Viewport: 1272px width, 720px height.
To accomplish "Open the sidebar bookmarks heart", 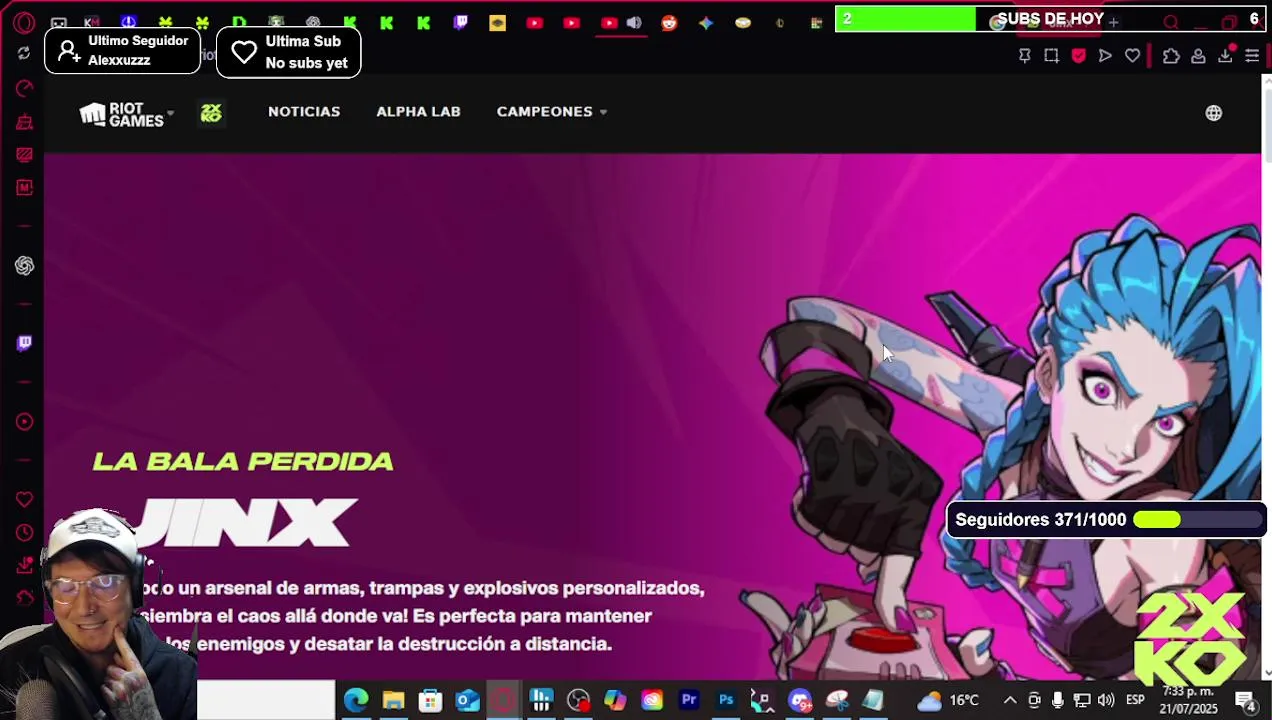I will (24, 499).
